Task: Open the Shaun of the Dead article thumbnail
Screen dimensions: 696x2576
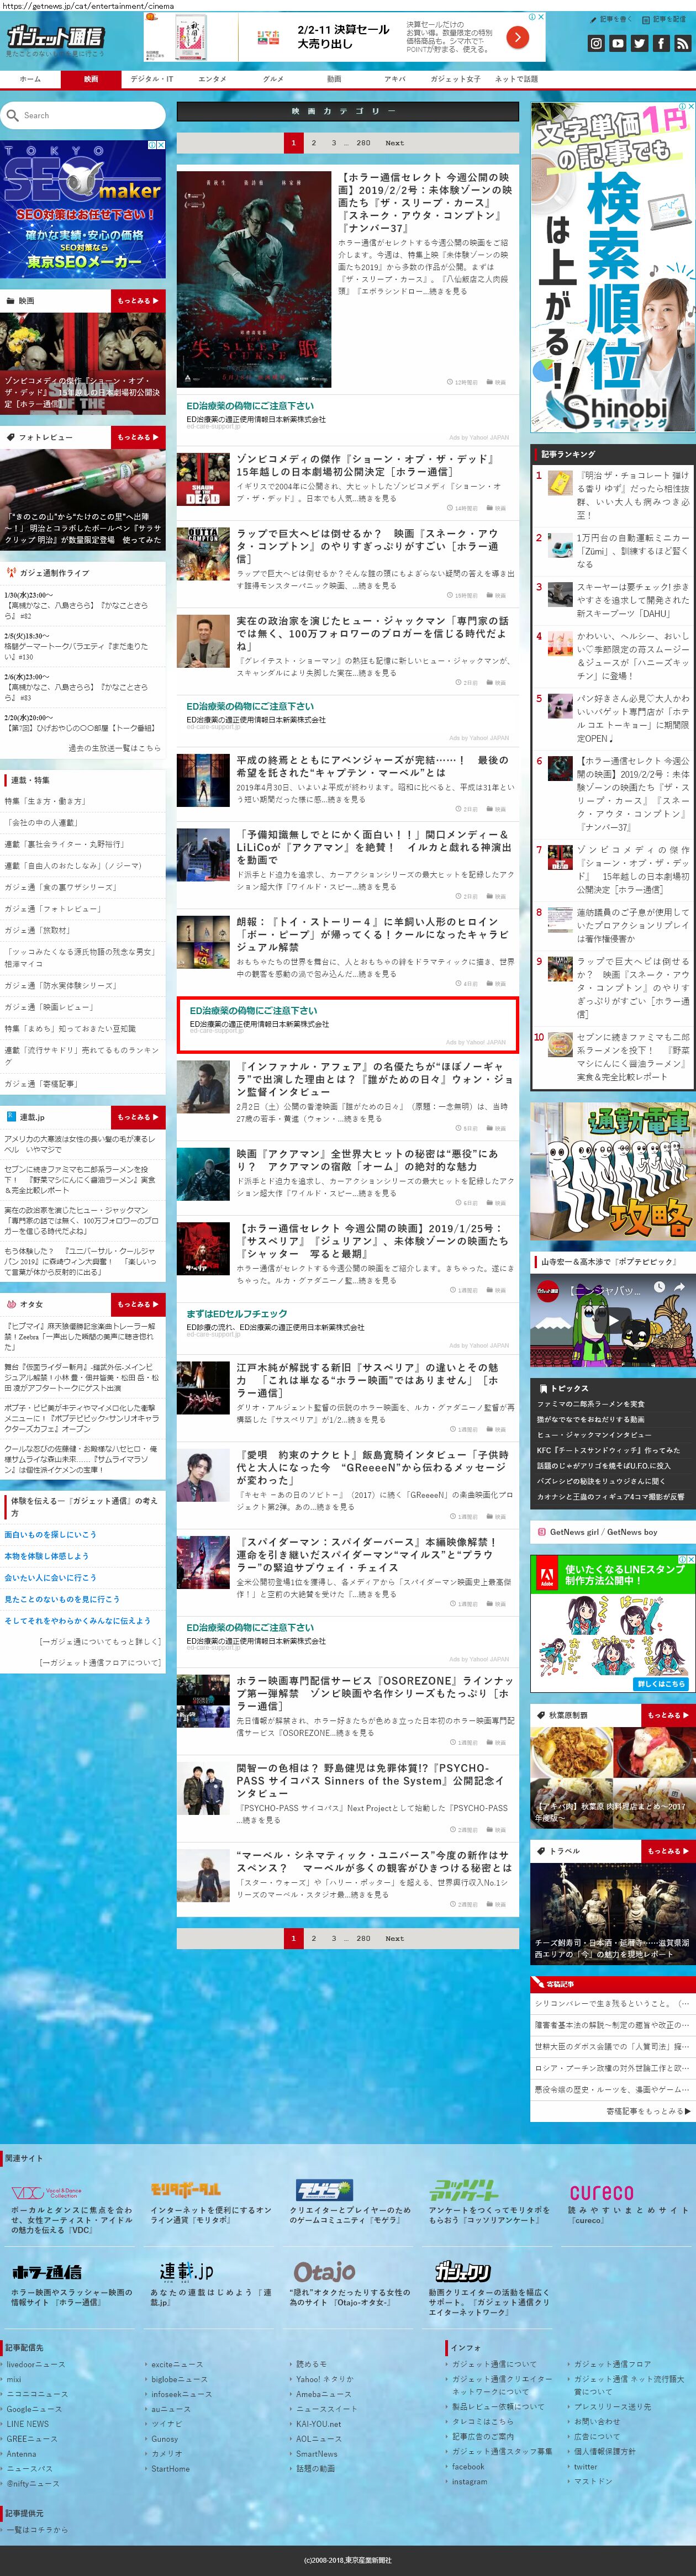Action: pyautogui.click(x=203, y=479)
